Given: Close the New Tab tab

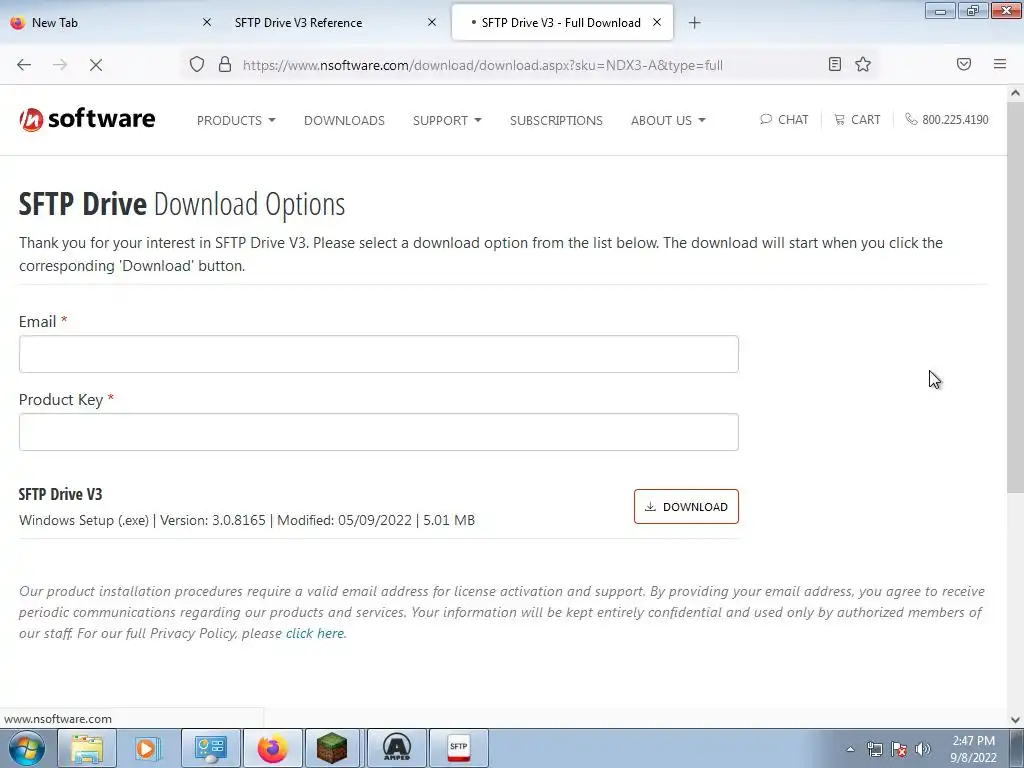Looking at the screenshot, I should [x=207, y=22].
